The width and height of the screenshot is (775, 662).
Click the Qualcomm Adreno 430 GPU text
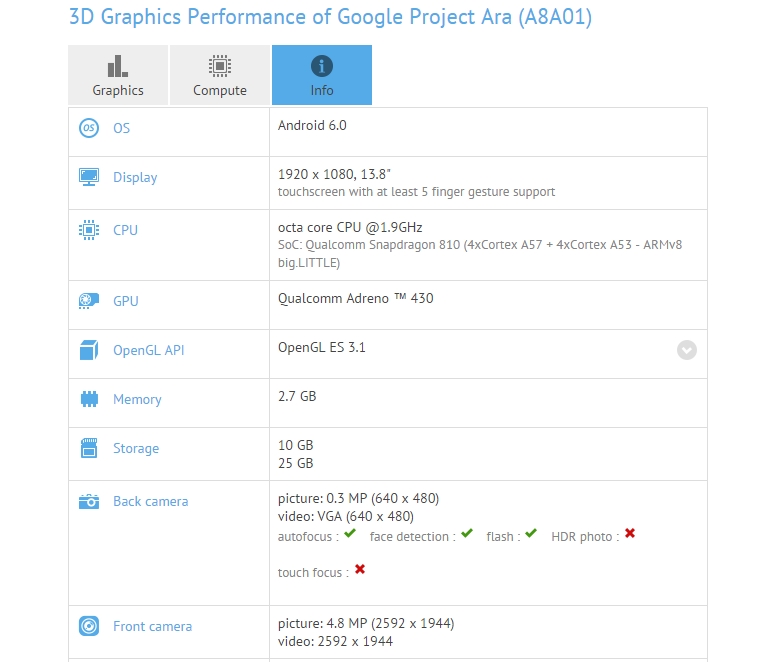tap(356, 298)
